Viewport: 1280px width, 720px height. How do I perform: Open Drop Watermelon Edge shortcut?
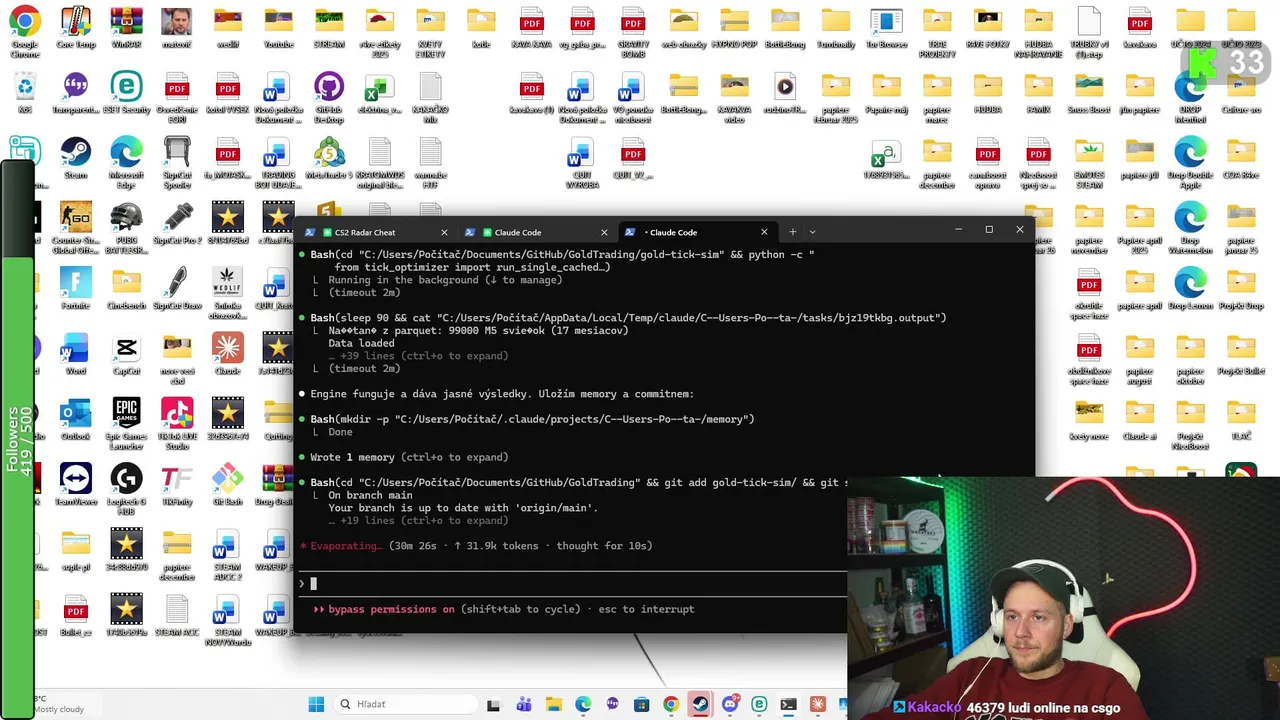(x=1190, y=227)
